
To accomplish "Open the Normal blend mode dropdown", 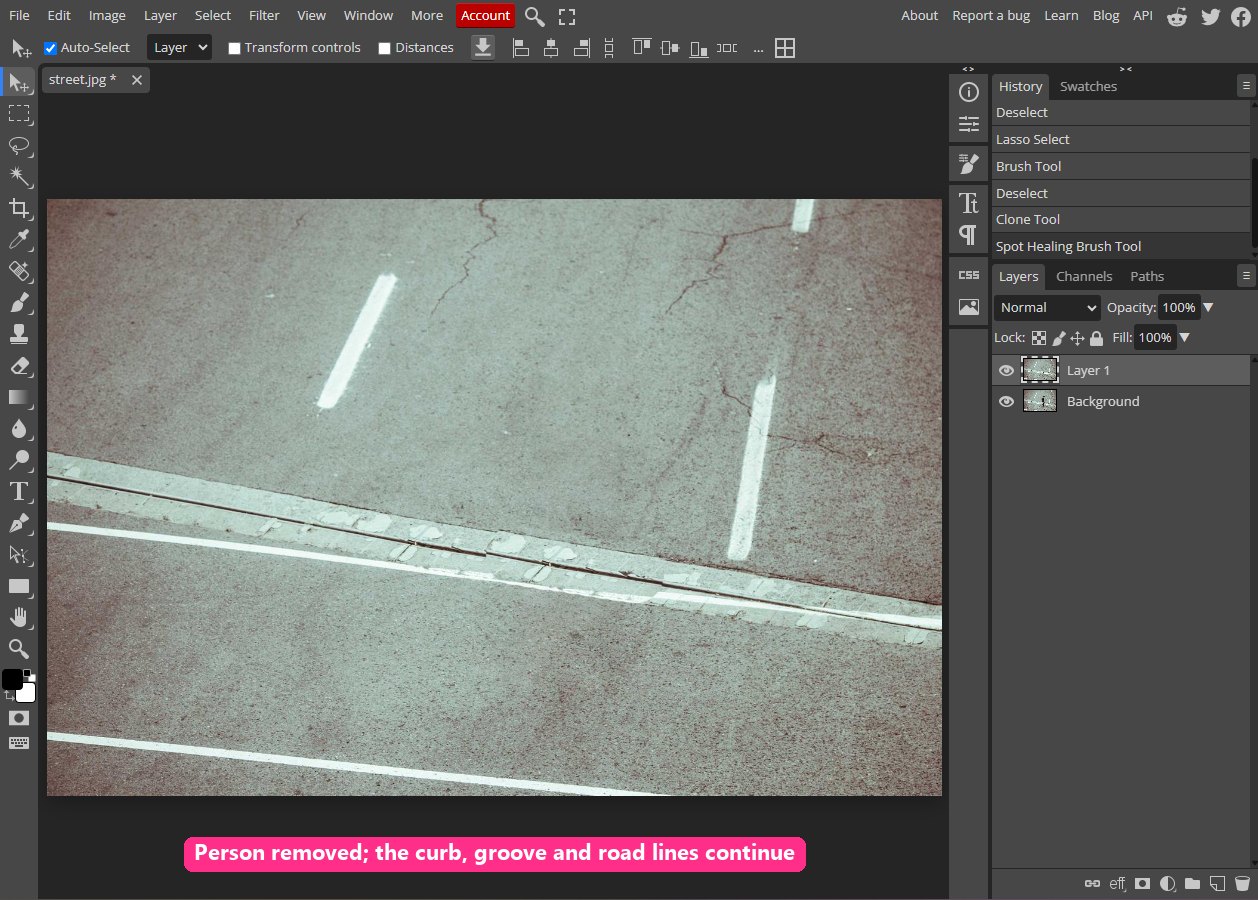I will (1047, 308).
